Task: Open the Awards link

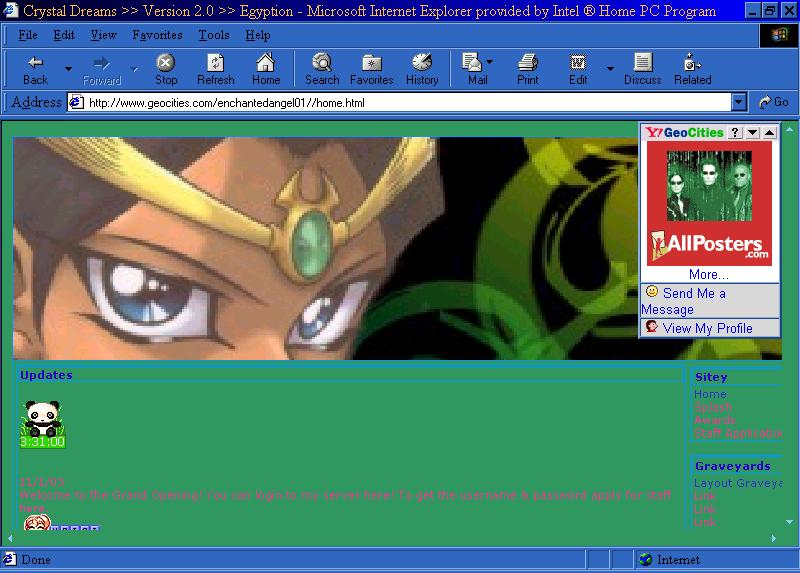Action: tap(714, 420)
